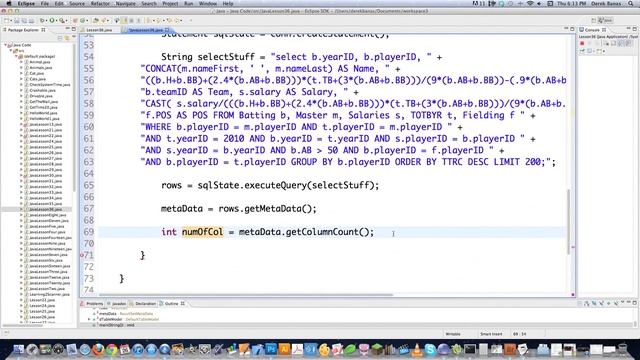Click Collapse All icon in Package Explorer
This screenshot has height=360, width=640.
pyautogui.click(x=60, y=38)
